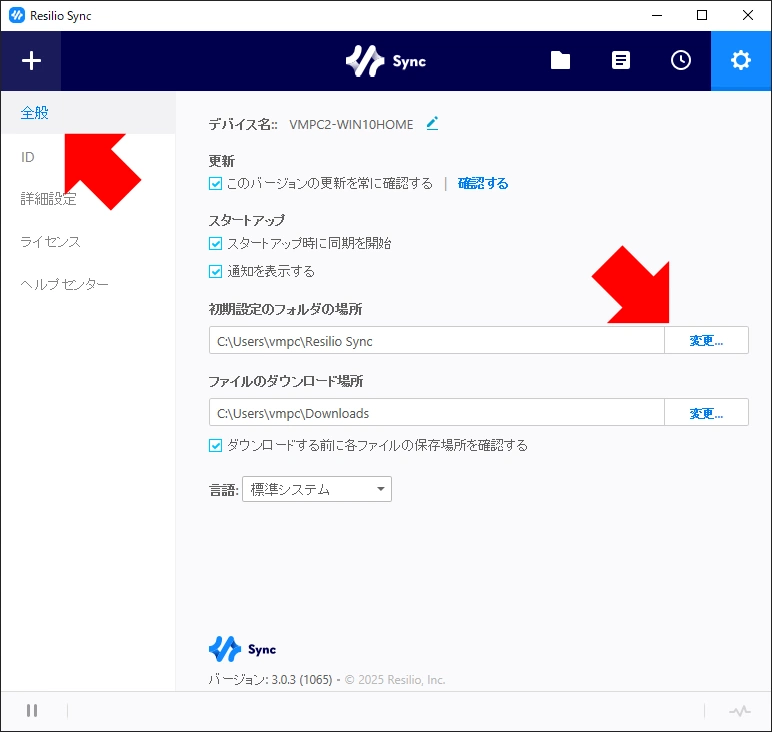Click the バージョン: 3.0.3 (1065) text
The image size is (772, 732).
pyautogui.click(x=270, y=679)
